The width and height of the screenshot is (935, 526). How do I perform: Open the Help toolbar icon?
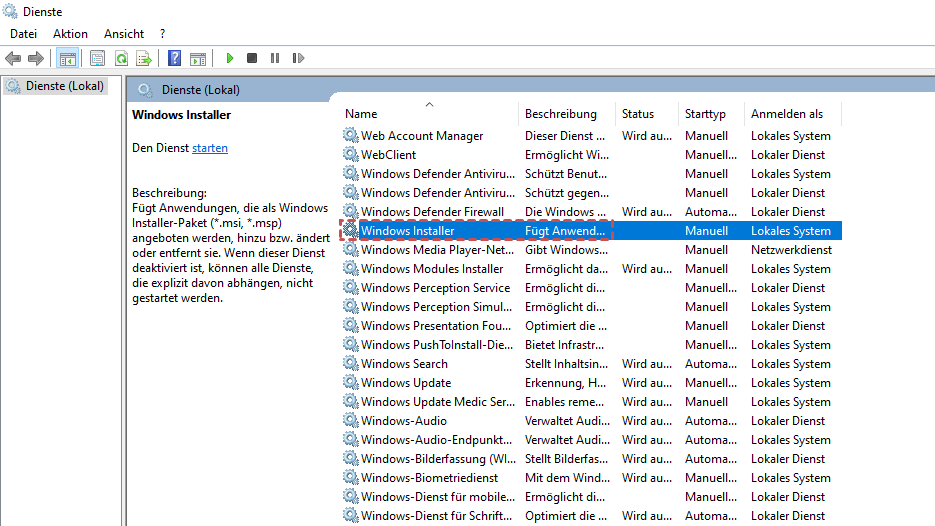174,58
